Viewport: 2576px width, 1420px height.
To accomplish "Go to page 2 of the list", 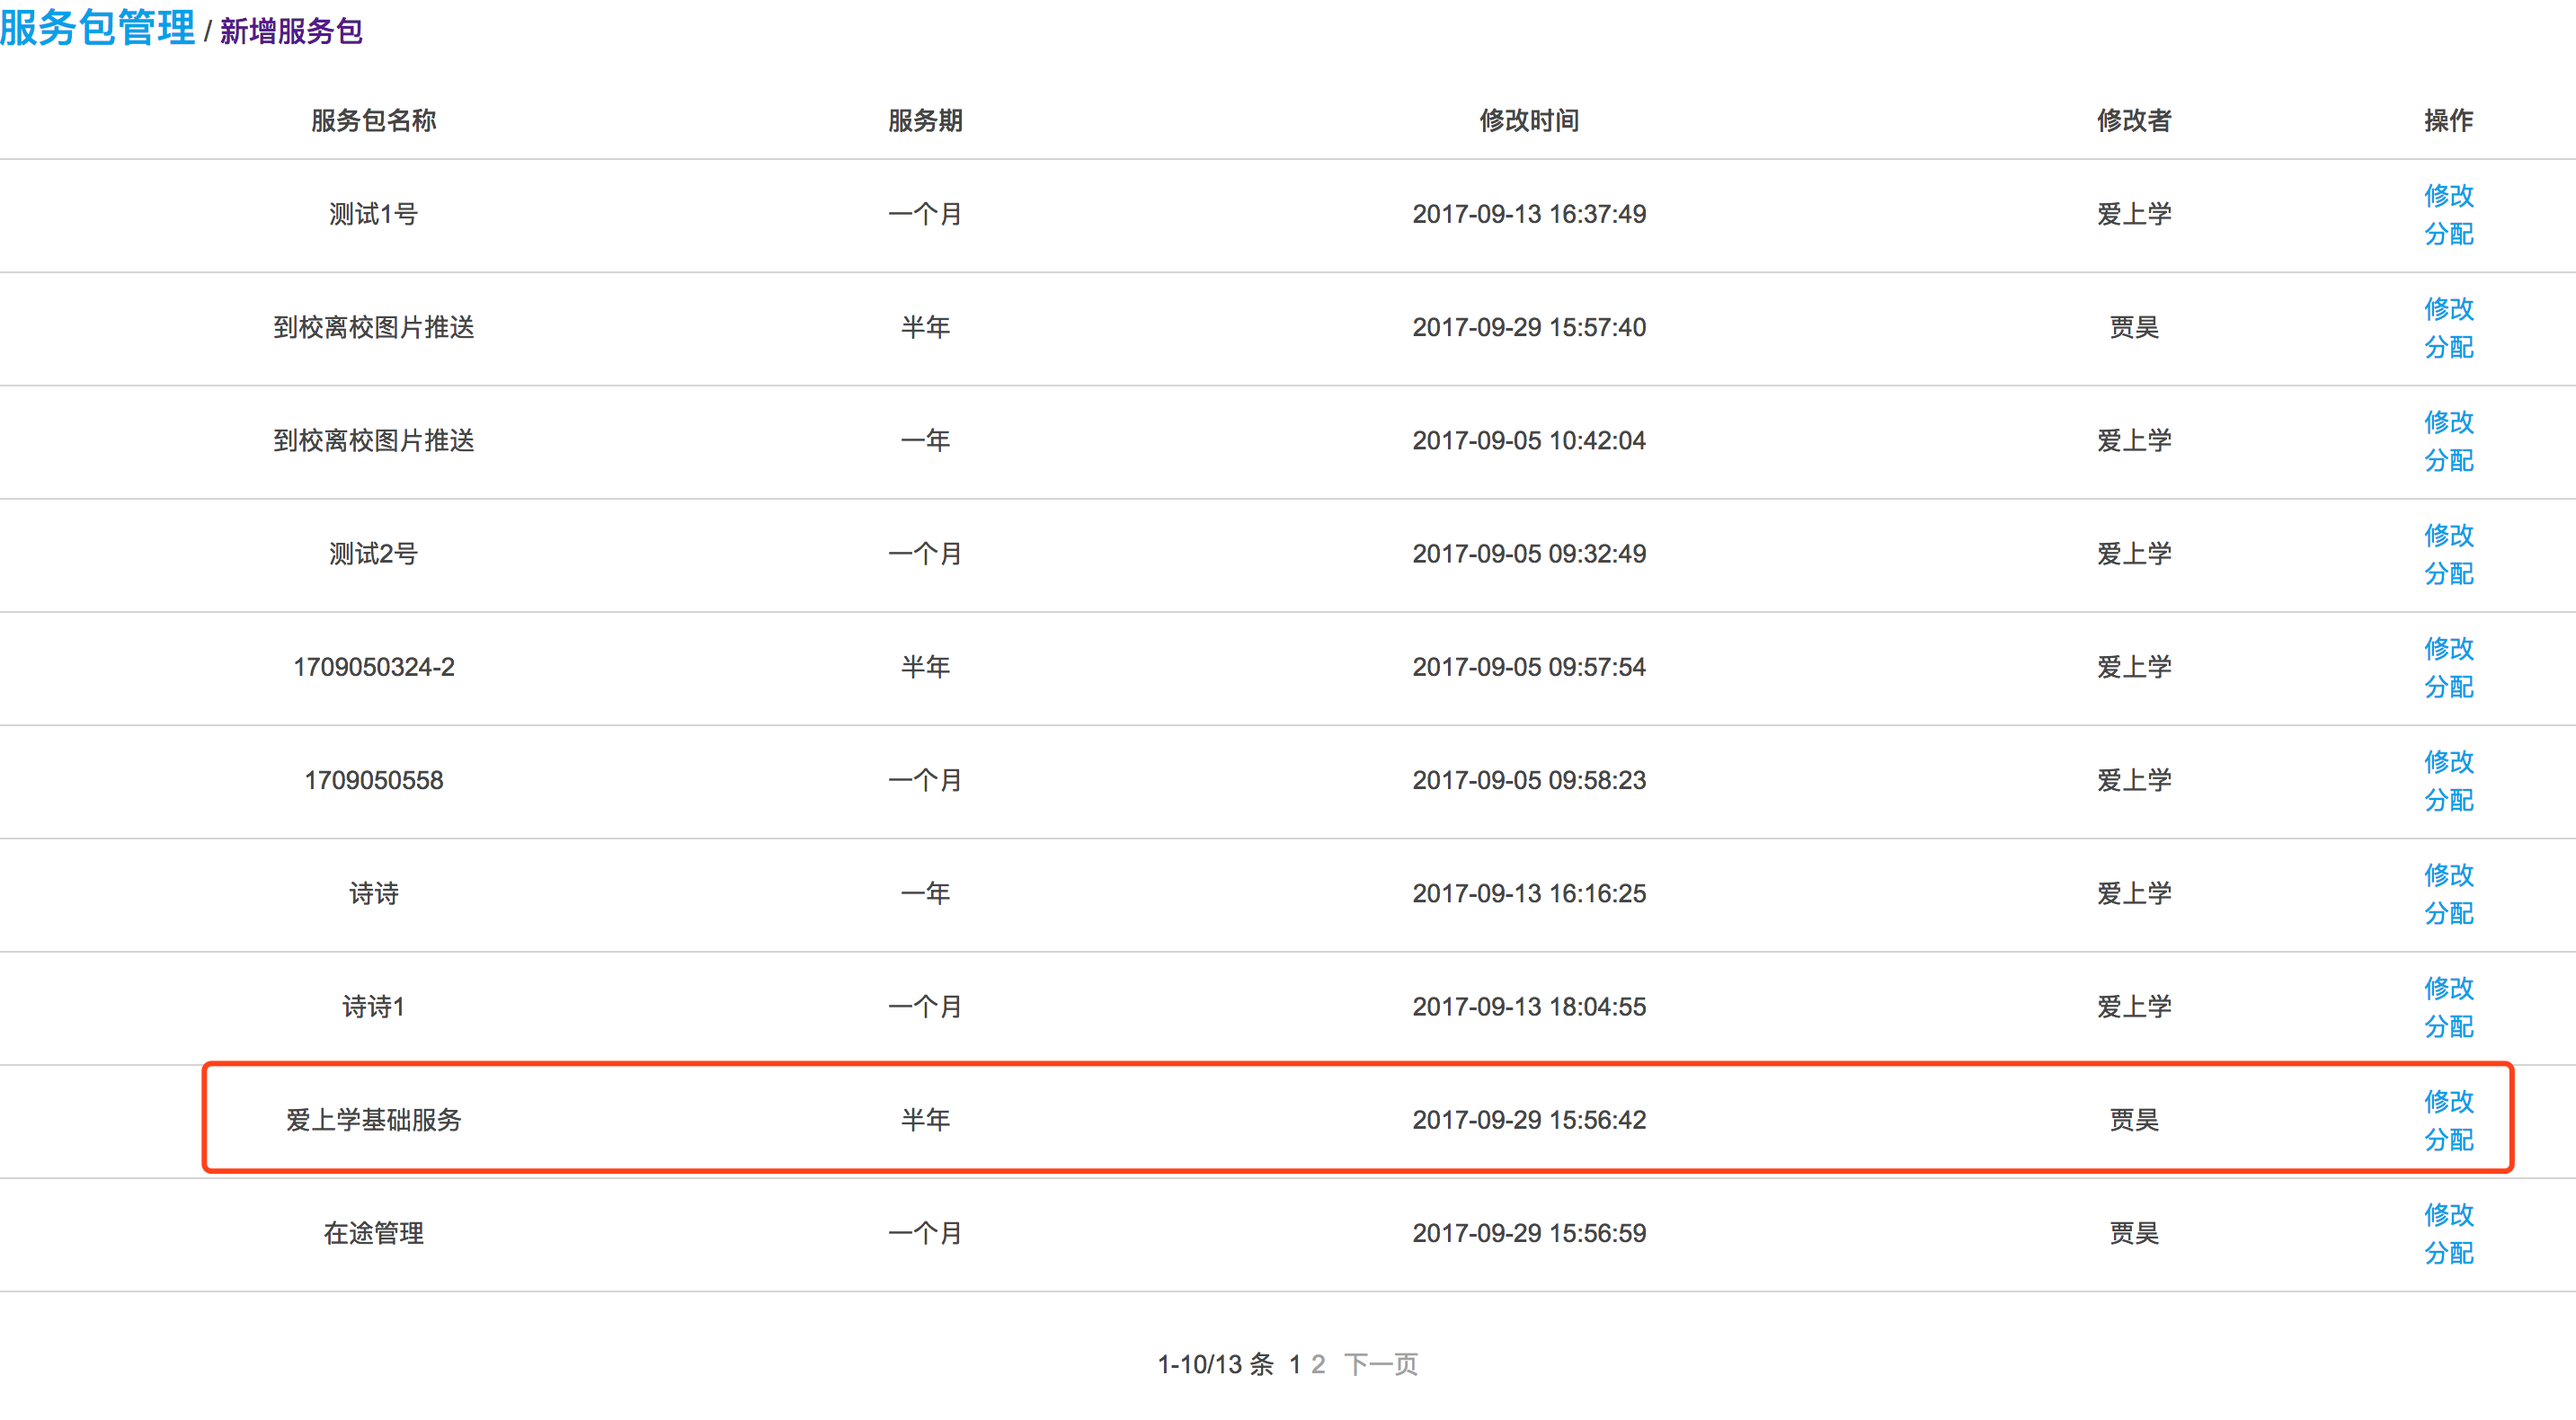I will [1318, 1364].
